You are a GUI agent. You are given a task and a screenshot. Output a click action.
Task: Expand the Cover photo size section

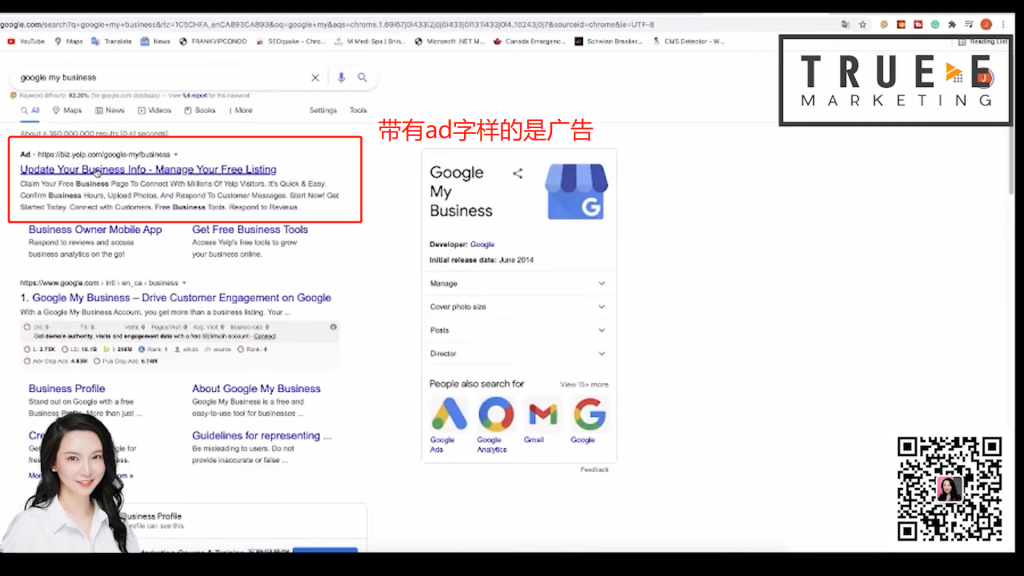[x=517, y=307]
